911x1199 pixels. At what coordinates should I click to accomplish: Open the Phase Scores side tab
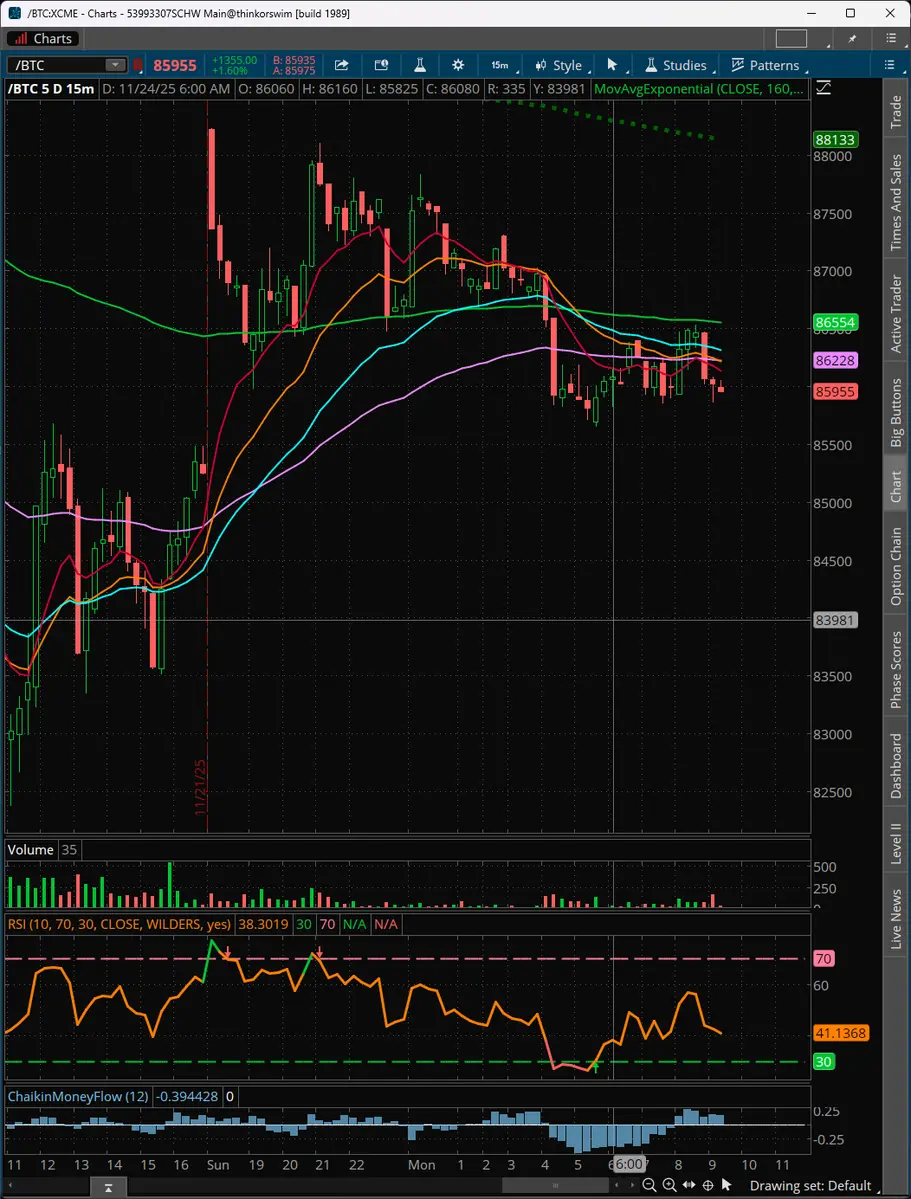click(896, 670)
